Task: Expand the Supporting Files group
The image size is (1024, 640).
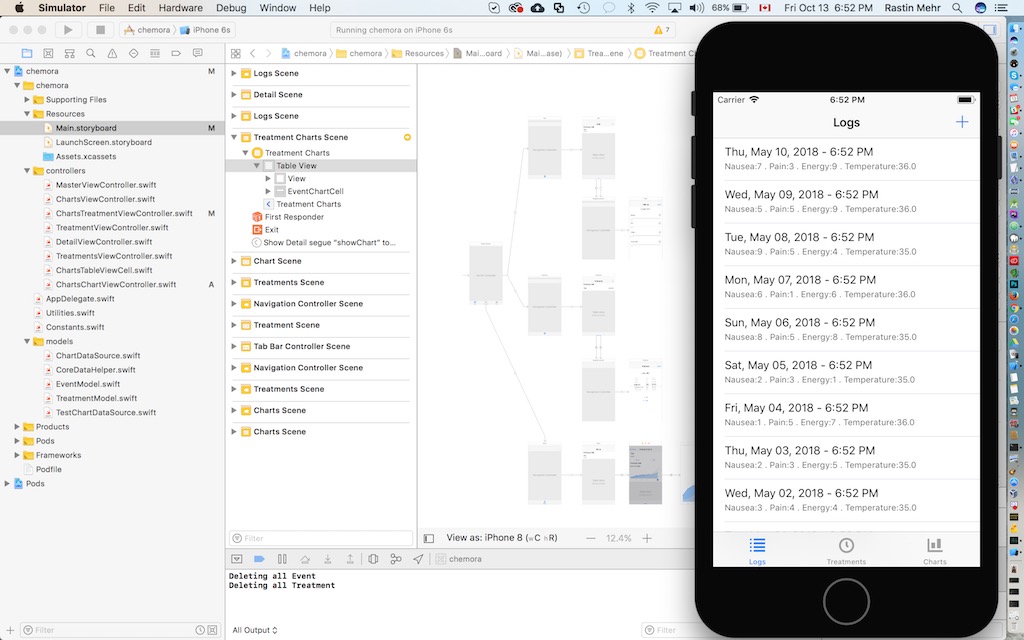Action: 27,100
